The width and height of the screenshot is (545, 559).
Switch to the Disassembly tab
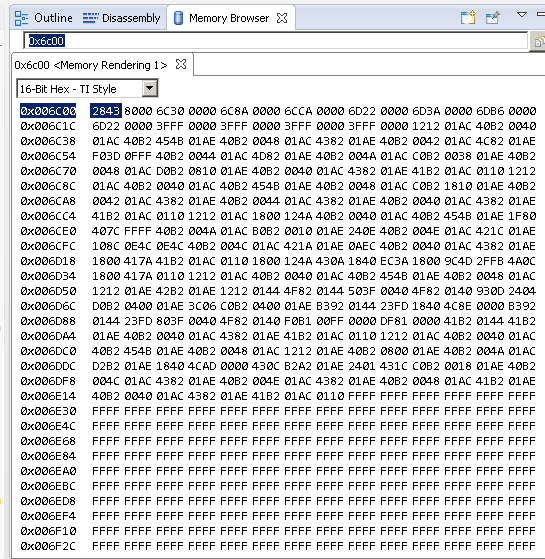point(122,18)
